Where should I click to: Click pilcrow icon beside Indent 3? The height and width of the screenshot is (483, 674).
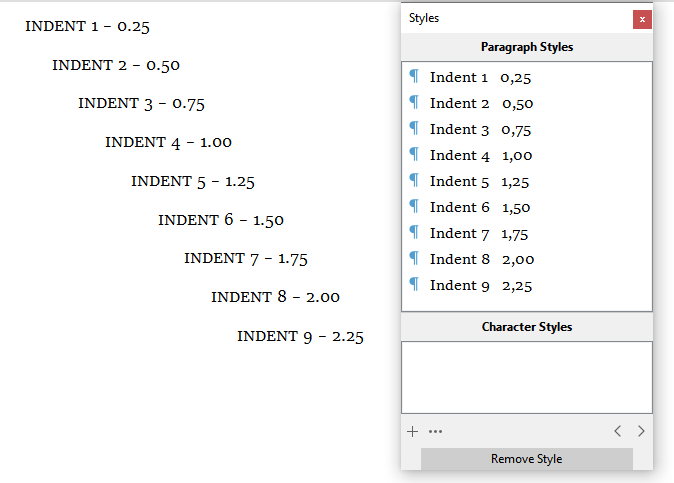click(x=413, y=128)
